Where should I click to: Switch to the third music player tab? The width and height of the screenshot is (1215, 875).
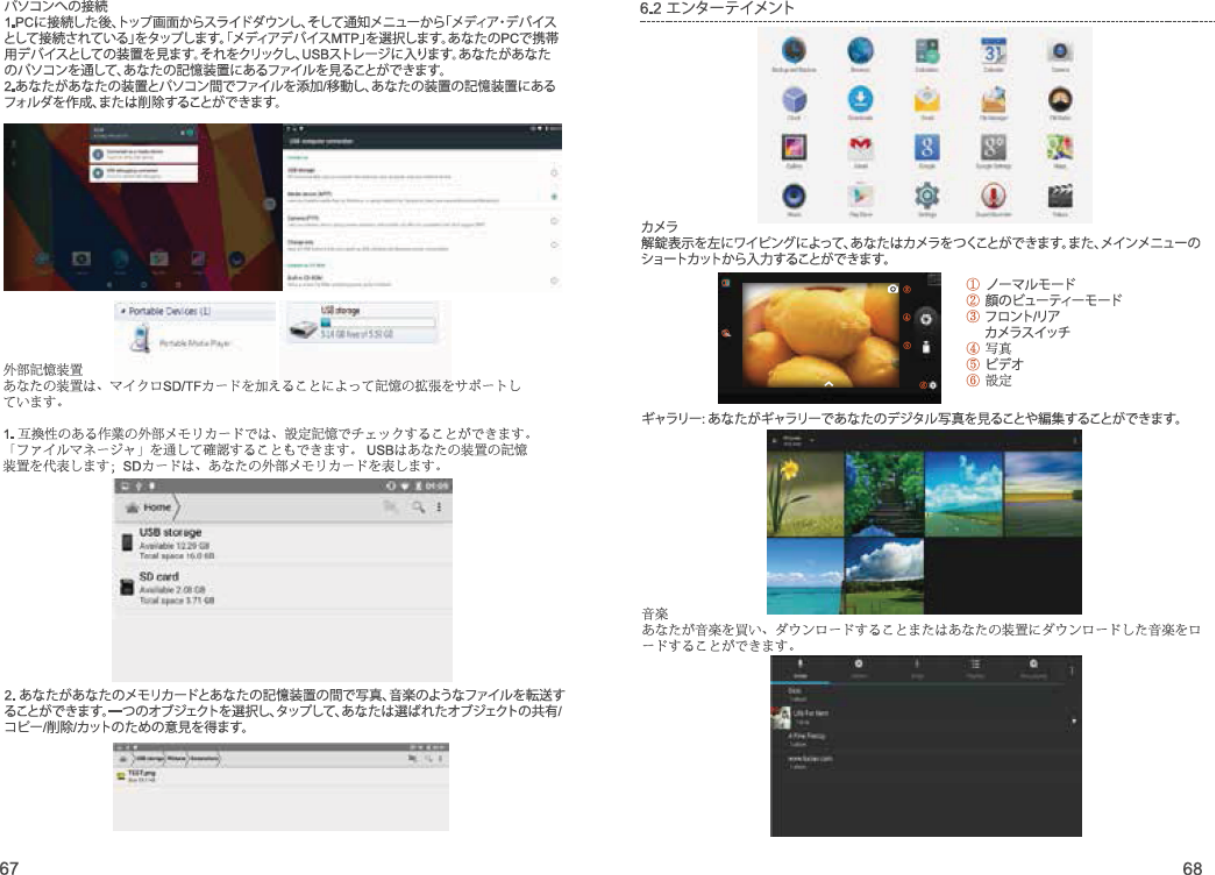pos(916,669)
